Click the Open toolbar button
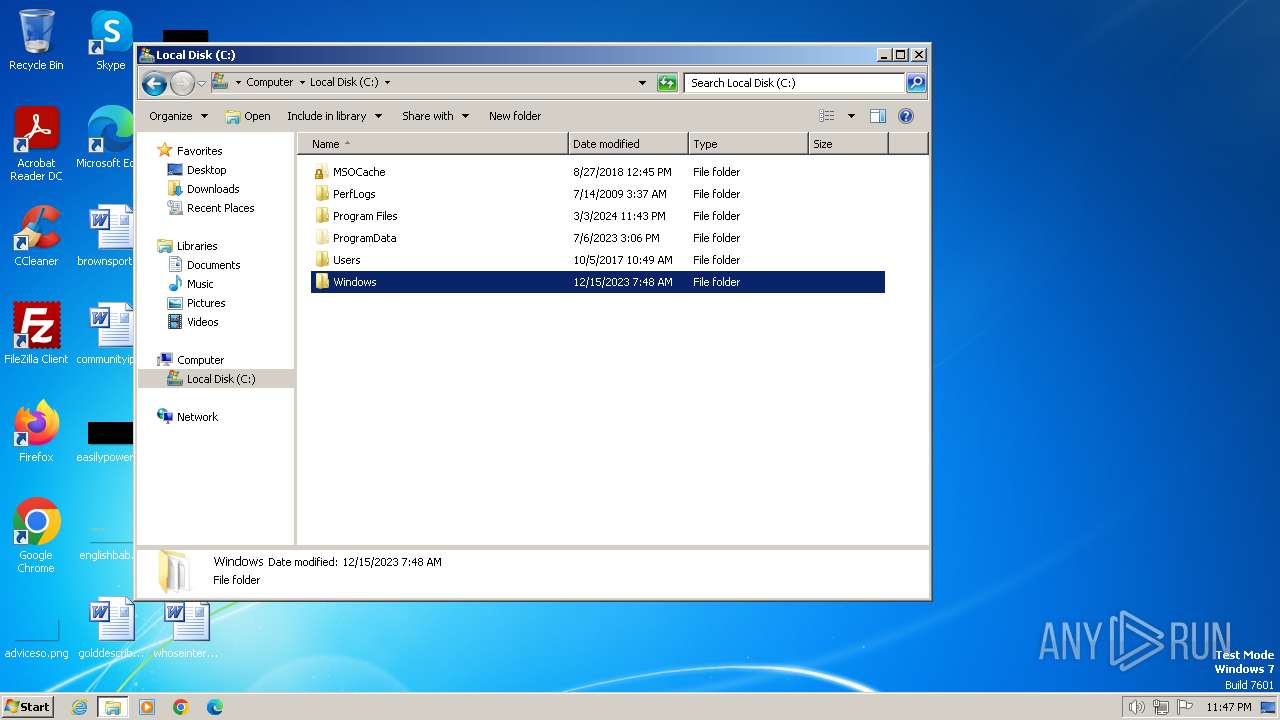The width and height of the screenshot is (1280, 720). click(248, 116)
